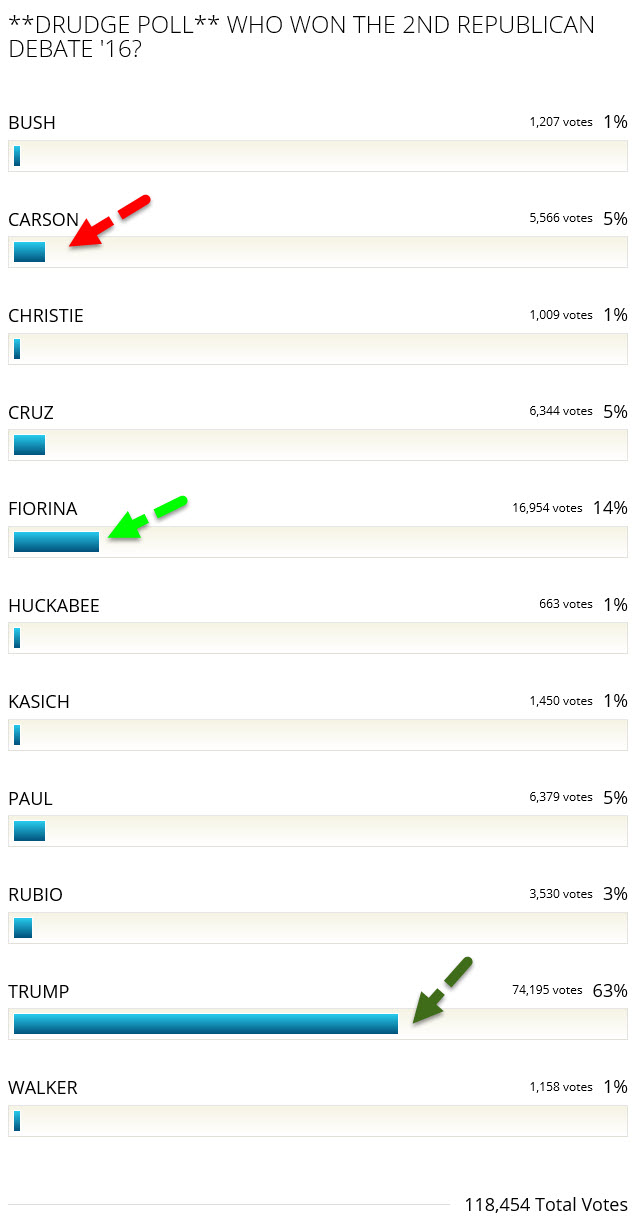Screen dimensions: 642x1223
Task: Select the HUCKABEE candidate label
Action: [x=54, y=606]
